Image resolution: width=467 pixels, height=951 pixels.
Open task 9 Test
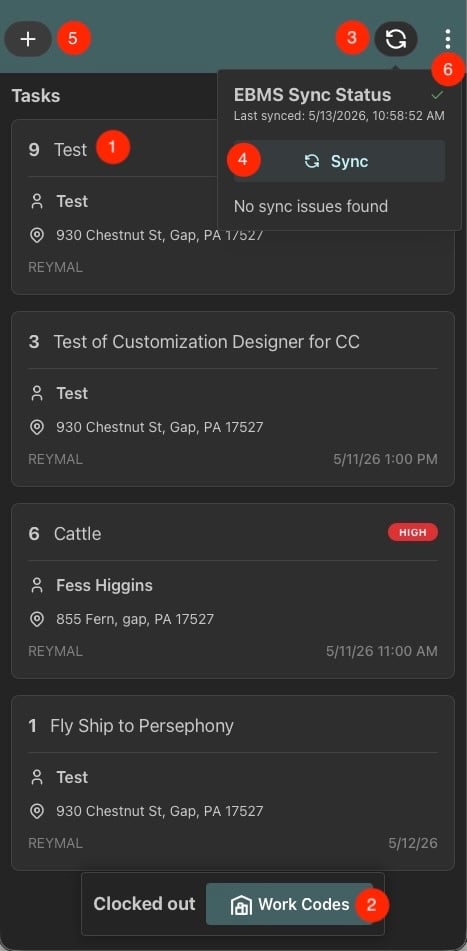(233, 207)
